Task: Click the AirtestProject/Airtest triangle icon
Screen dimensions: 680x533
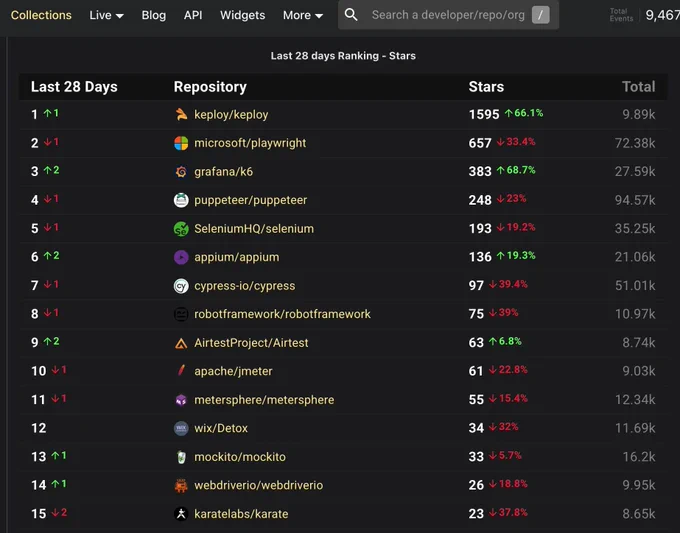Action: (181, 343)
